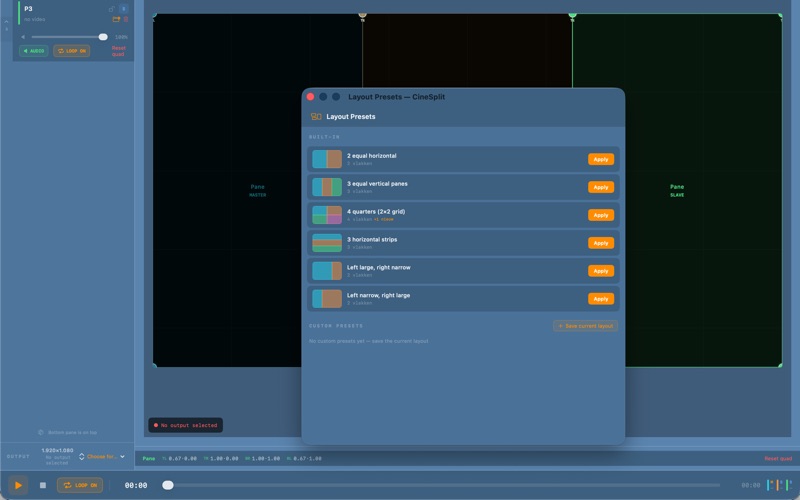Toggle LOOP ON in the P3 panel
This screenshot has height=500, width=800.
tap(71, 51)
